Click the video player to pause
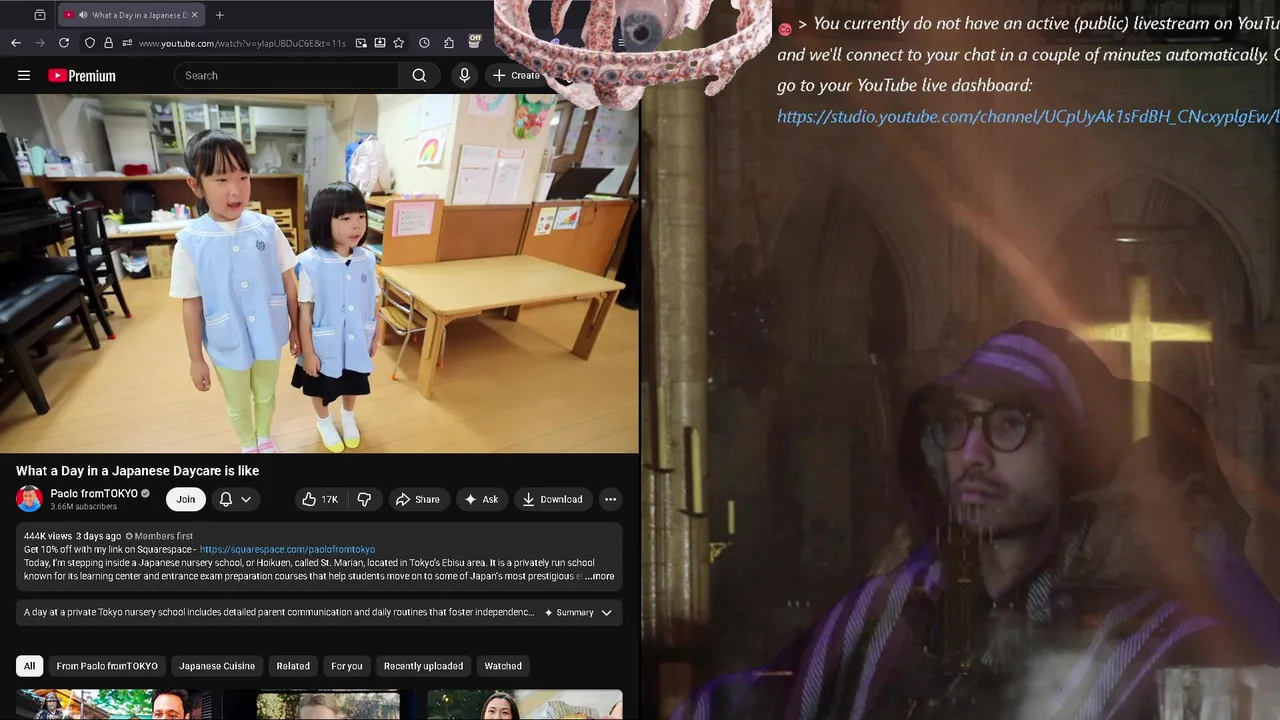Image resolution: width=1280 pixels, height=720 pixels. coord(319,273)
